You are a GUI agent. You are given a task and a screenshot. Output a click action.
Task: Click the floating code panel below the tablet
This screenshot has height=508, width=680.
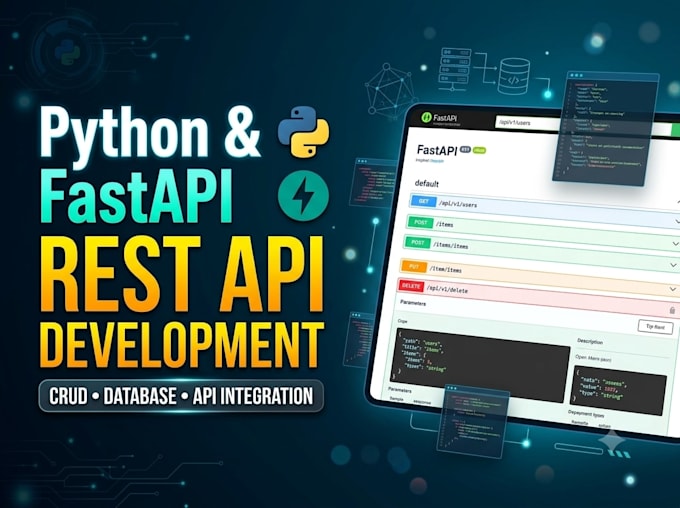[x=473, y=421]
